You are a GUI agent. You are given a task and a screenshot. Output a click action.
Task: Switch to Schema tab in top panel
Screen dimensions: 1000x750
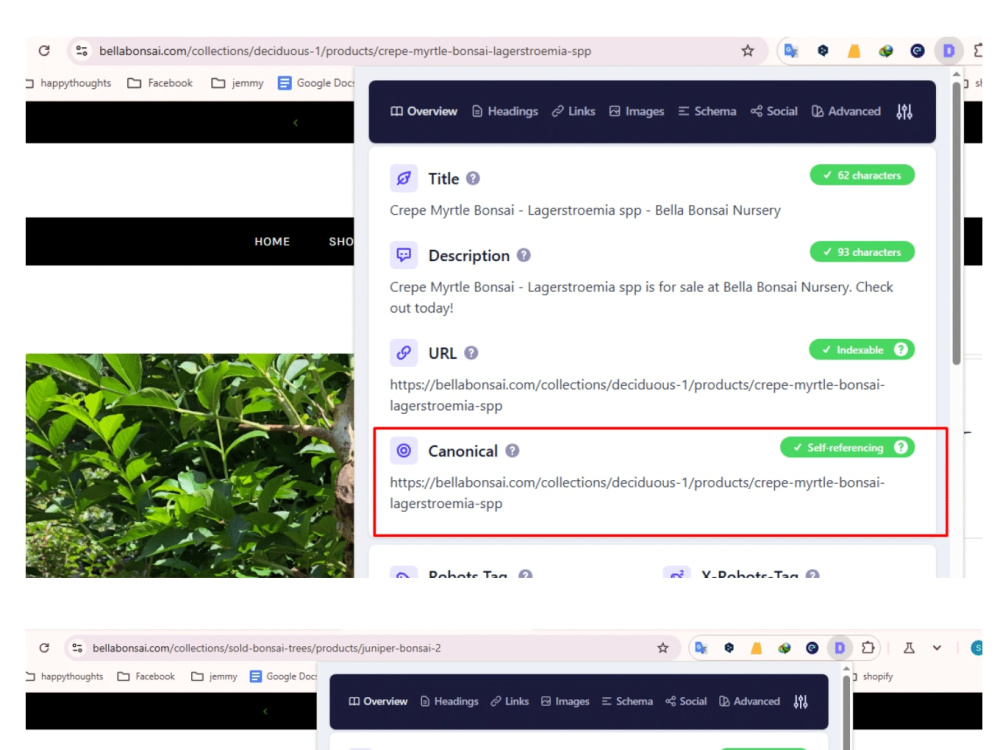[x=707, y=111]
